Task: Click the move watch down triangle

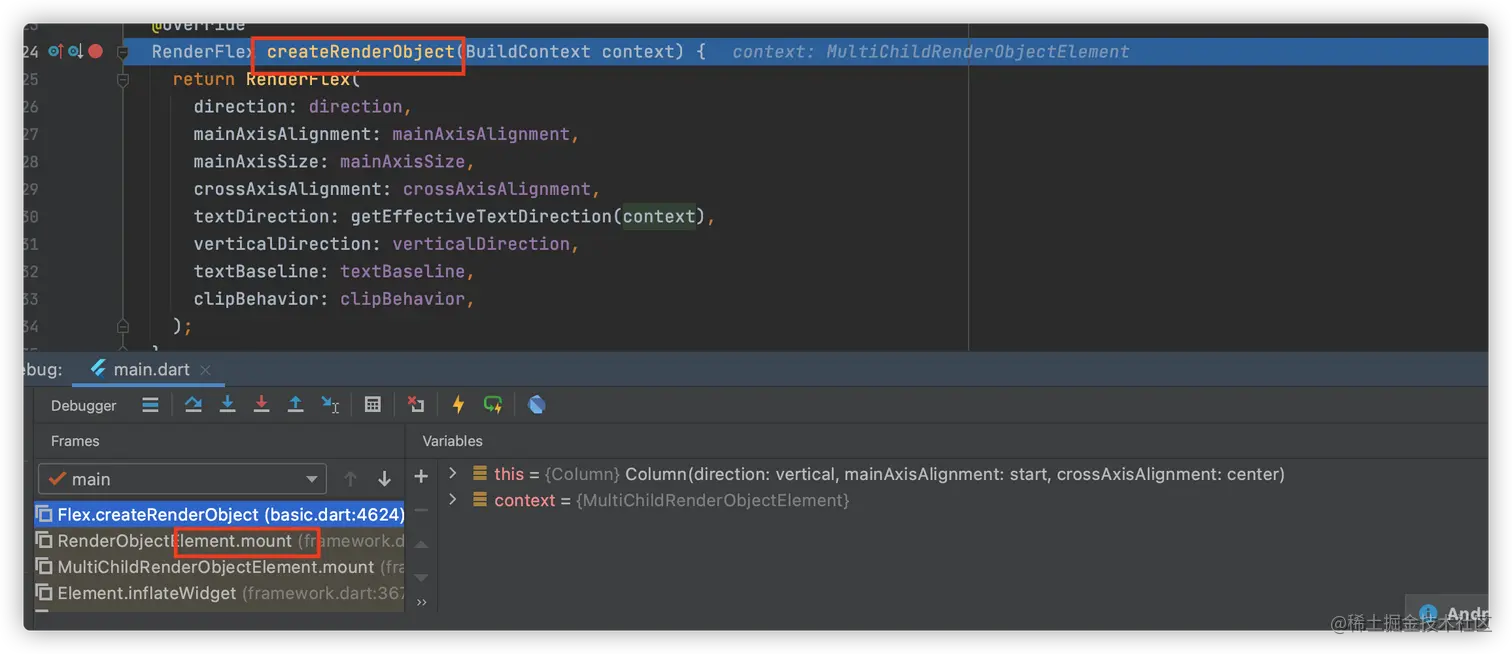Action: pyautogui.click(x=421, y=577)
